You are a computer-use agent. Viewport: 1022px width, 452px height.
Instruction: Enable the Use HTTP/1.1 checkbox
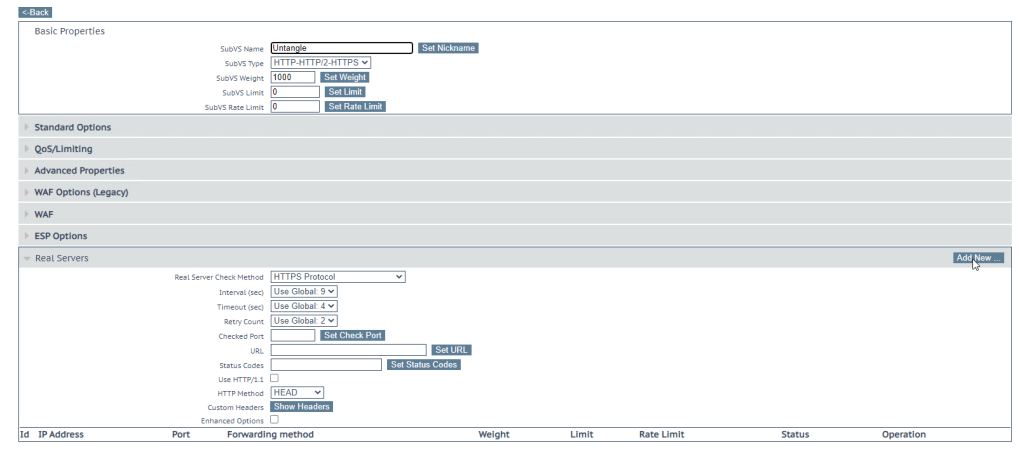(275, 378)
